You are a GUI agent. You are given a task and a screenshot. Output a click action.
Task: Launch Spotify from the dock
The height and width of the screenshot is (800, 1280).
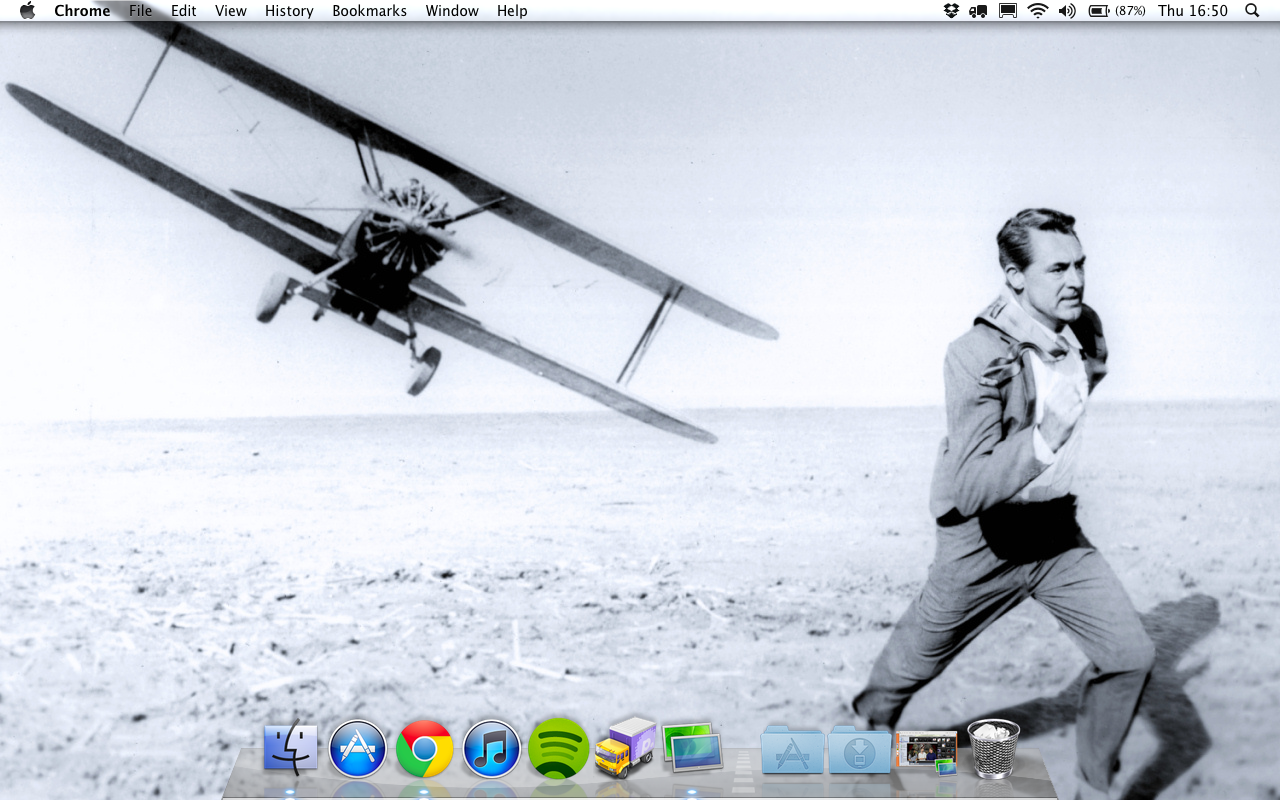[x=558, y=749]
